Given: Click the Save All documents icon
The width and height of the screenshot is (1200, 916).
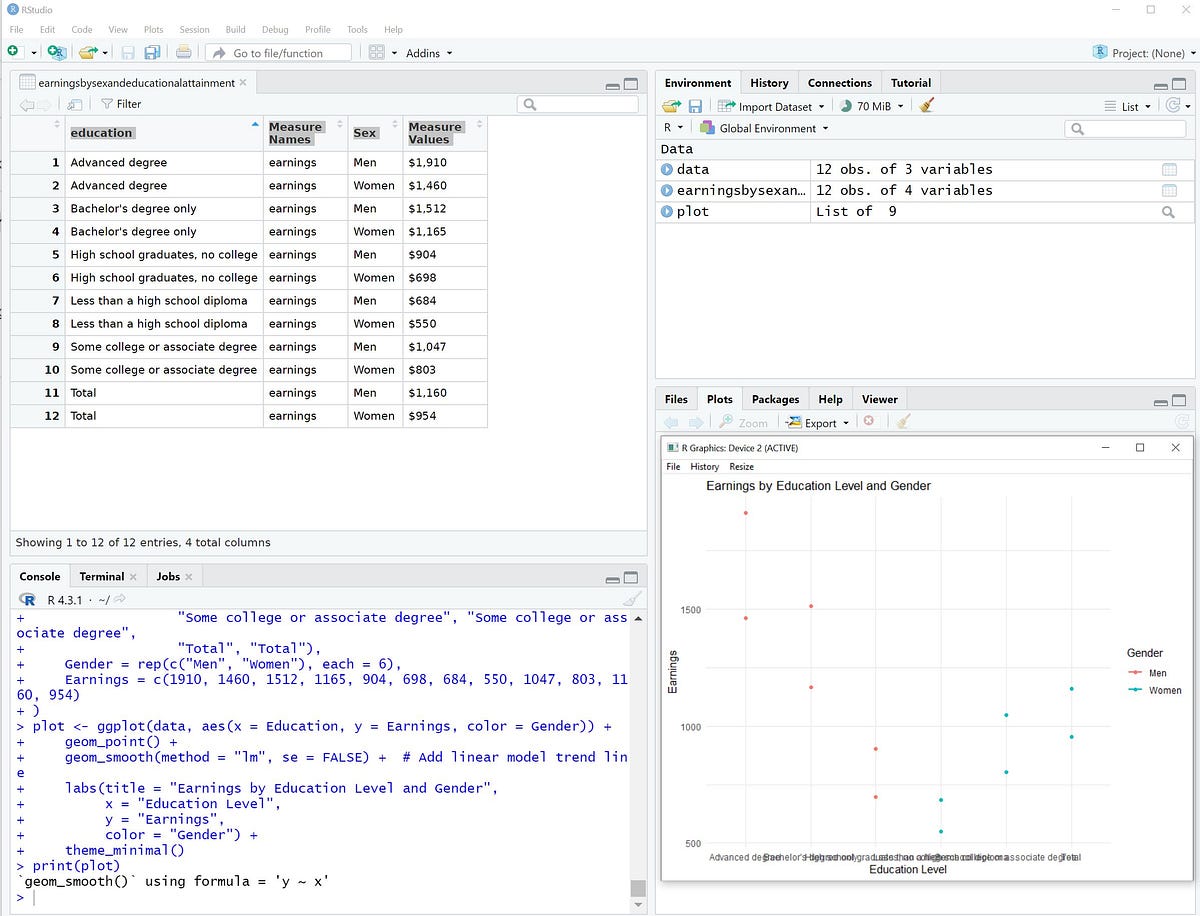Looking at the screenshot, I should click(x=152, y=52).
